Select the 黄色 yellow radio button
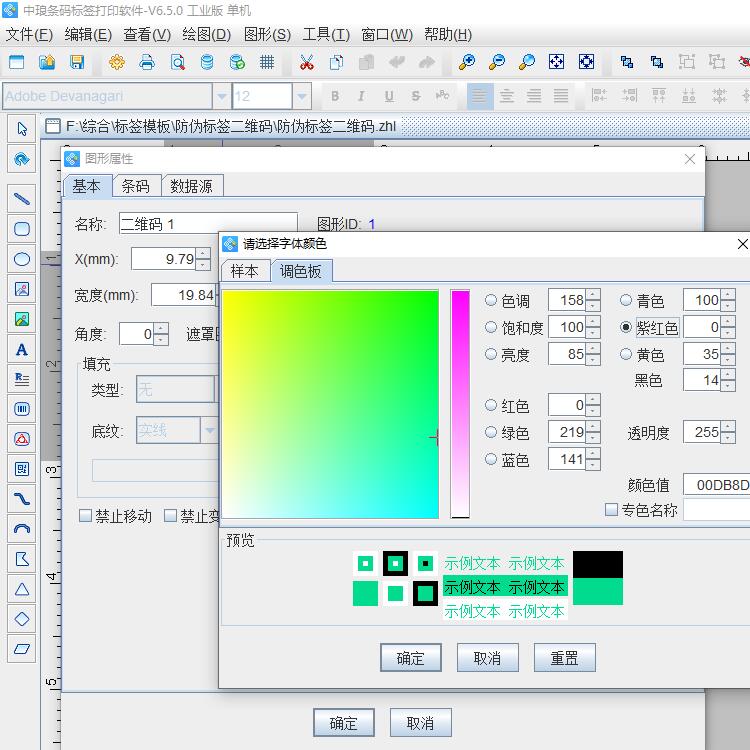This screenshot has width=750, height=750. point(626,354)
